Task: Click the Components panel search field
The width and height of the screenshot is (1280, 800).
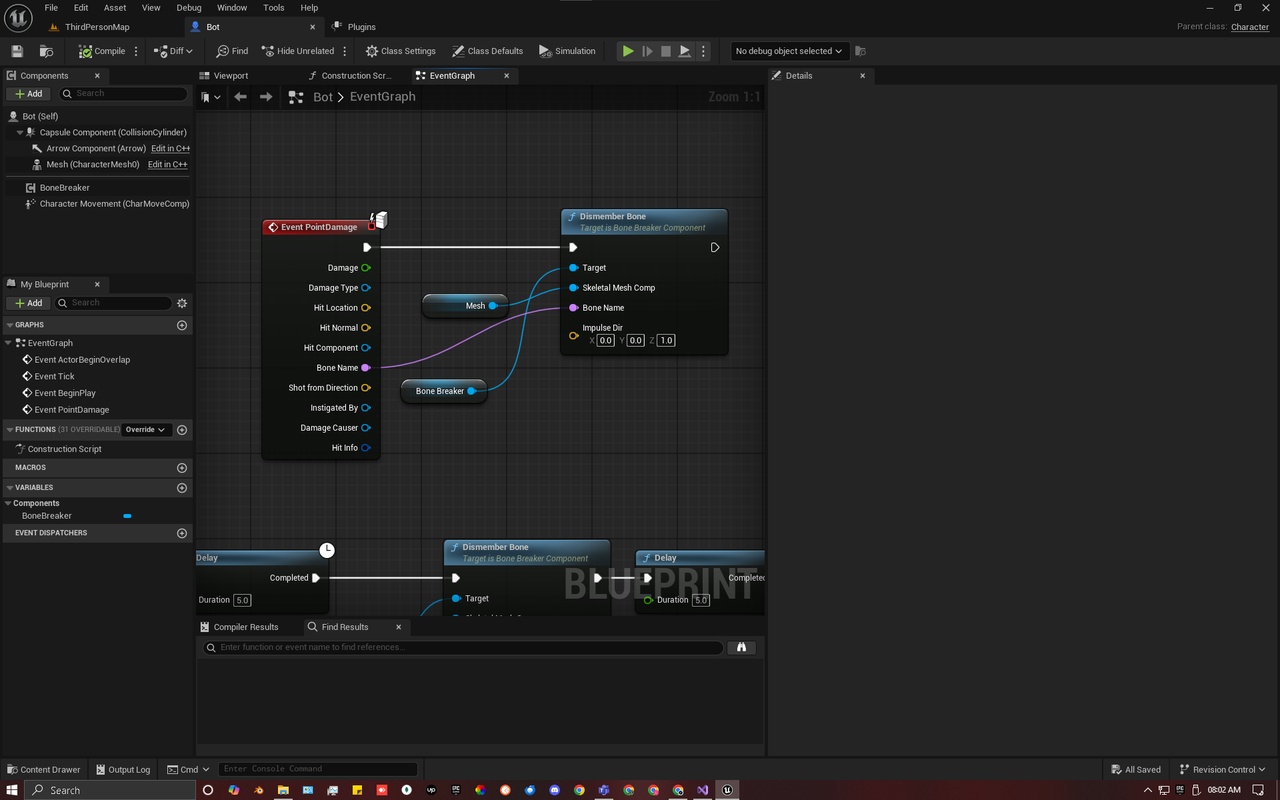Action: [x=123, y=93]
